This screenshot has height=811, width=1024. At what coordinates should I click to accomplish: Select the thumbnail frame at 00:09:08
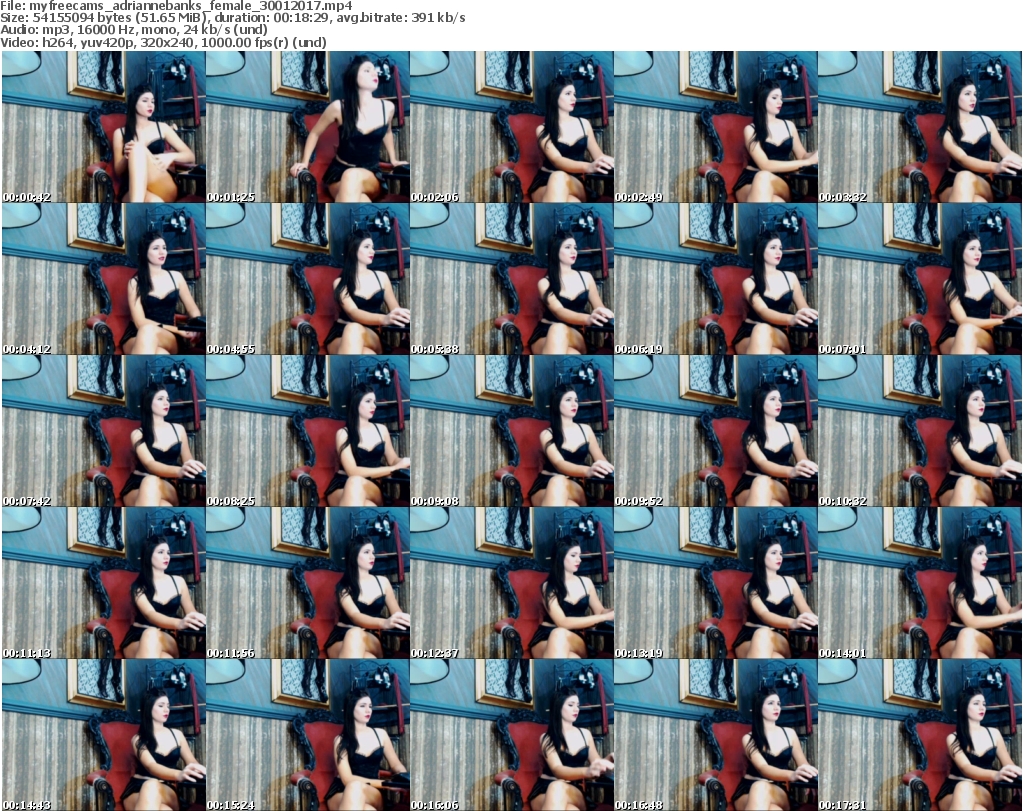tap(511, 431)
